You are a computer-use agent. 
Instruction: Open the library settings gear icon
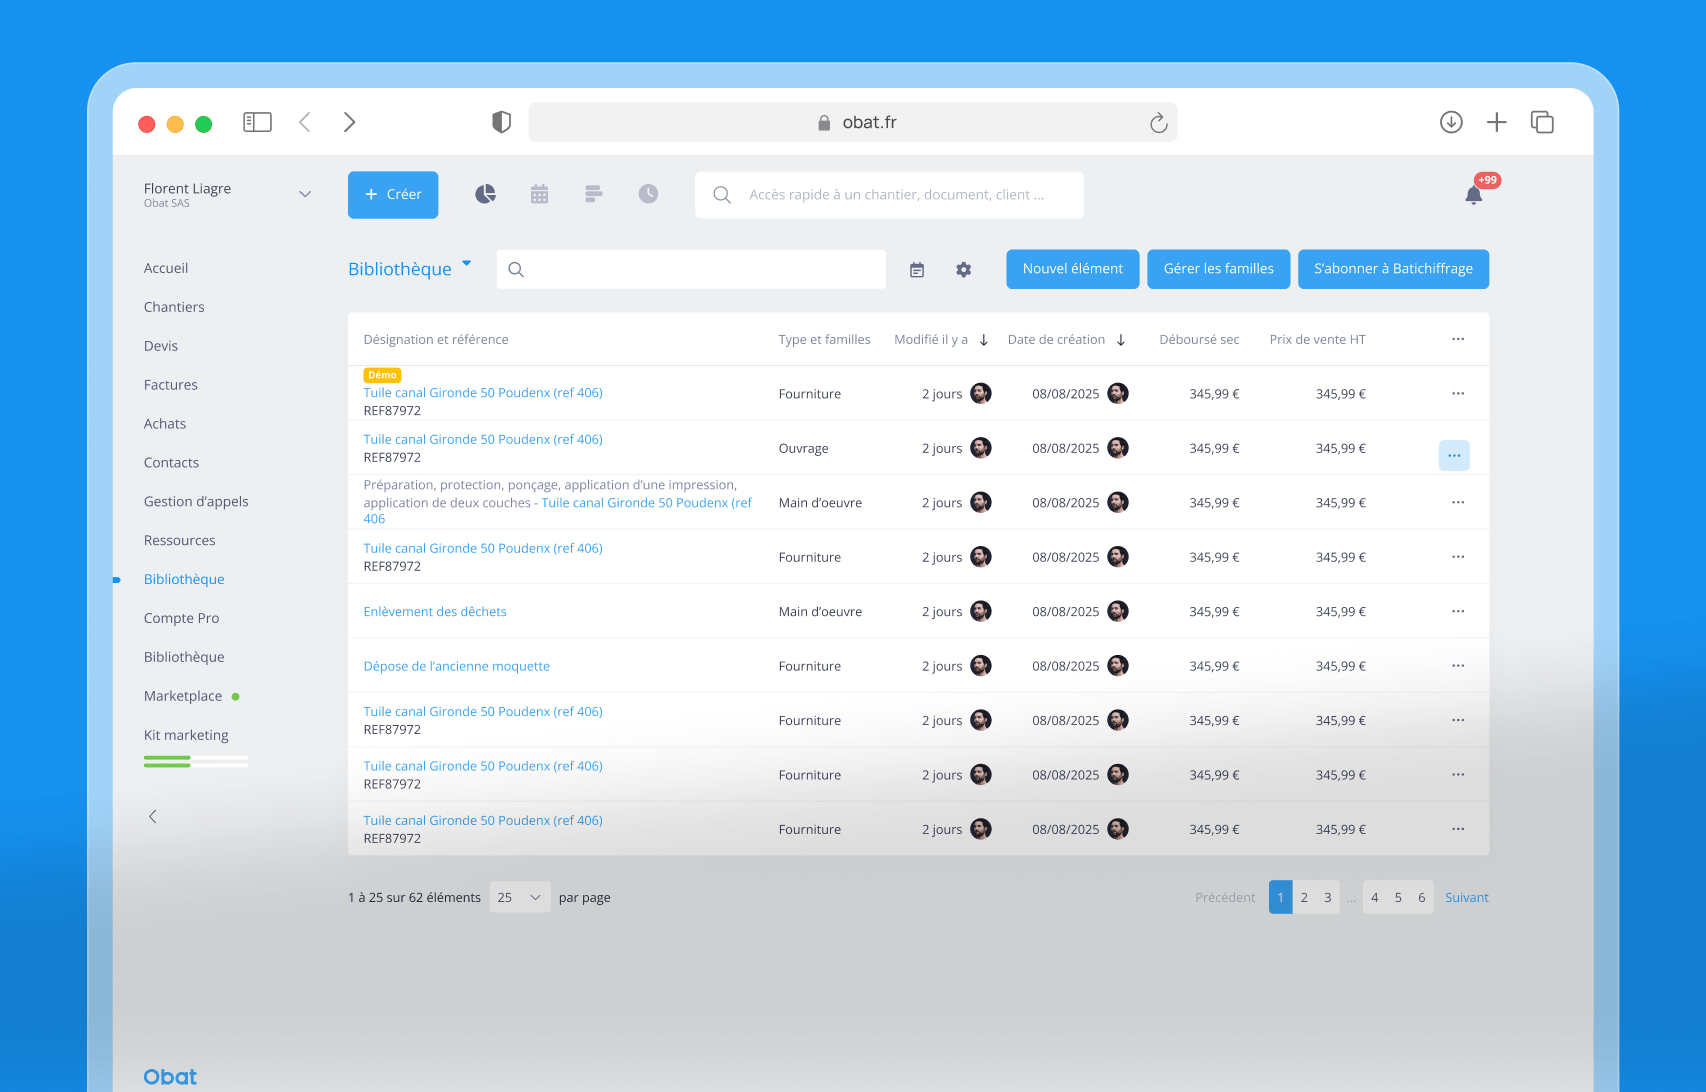[963, 270]
